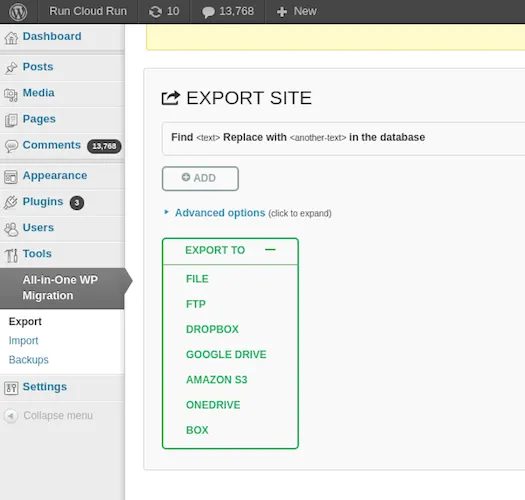This screenshot has width=525, height=500.
Task: Open the New content menu
Action: tap(305, 11)
